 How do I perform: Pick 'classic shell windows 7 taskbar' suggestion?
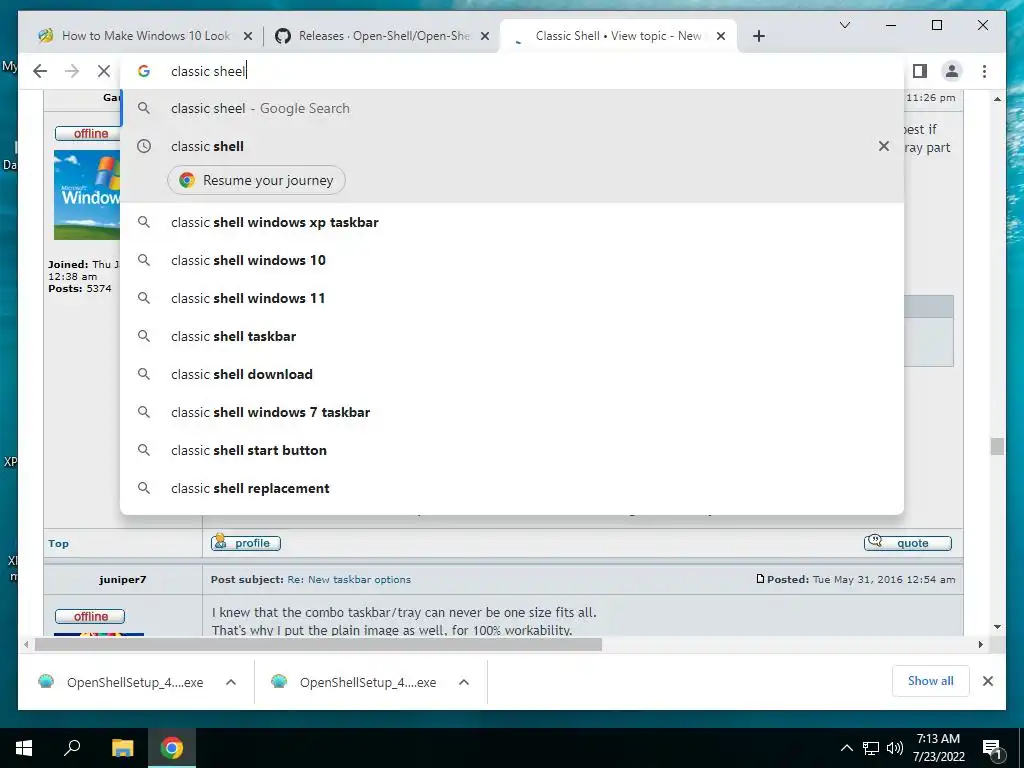(x=512, y=412)
